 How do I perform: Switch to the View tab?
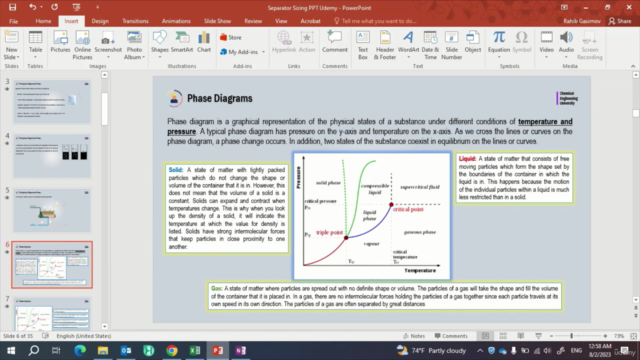pos(281,21)
